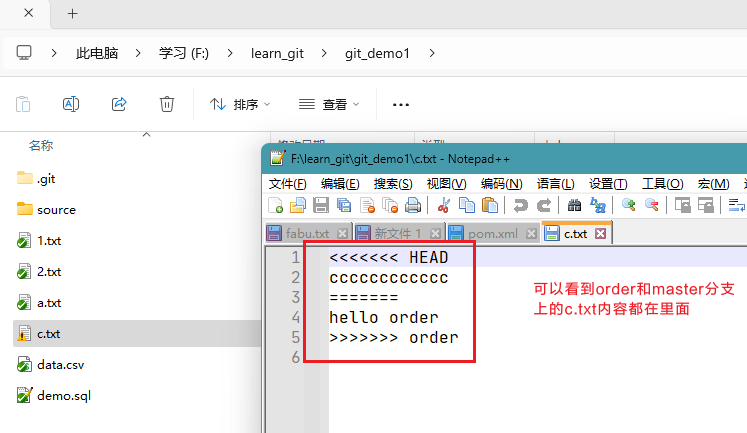Expand the chevron after git_demo1 in breadcrumb
Screen dimensions: 747x433
point(432,53)
